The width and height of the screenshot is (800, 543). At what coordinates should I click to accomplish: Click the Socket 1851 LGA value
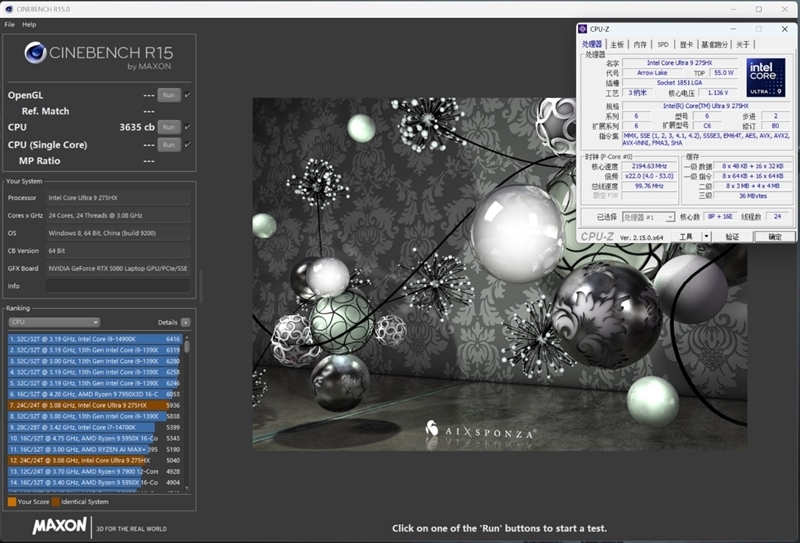coord(680,83)
